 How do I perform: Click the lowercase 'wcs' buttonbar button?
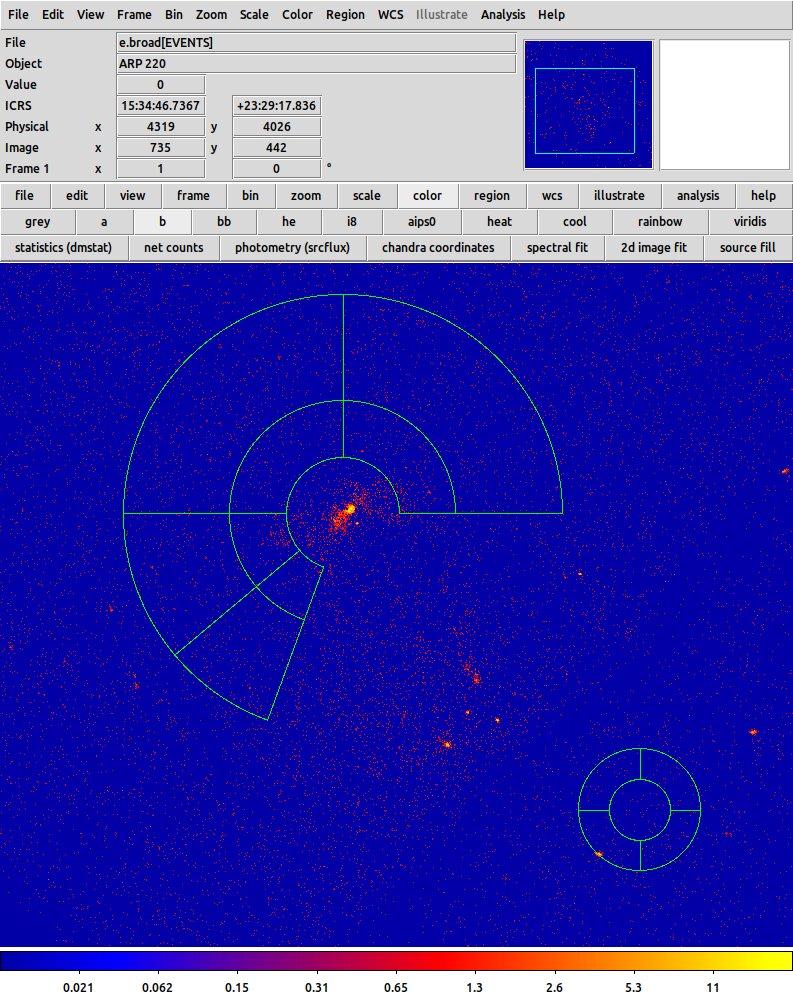pyautogui.click(x=552, y=195)
